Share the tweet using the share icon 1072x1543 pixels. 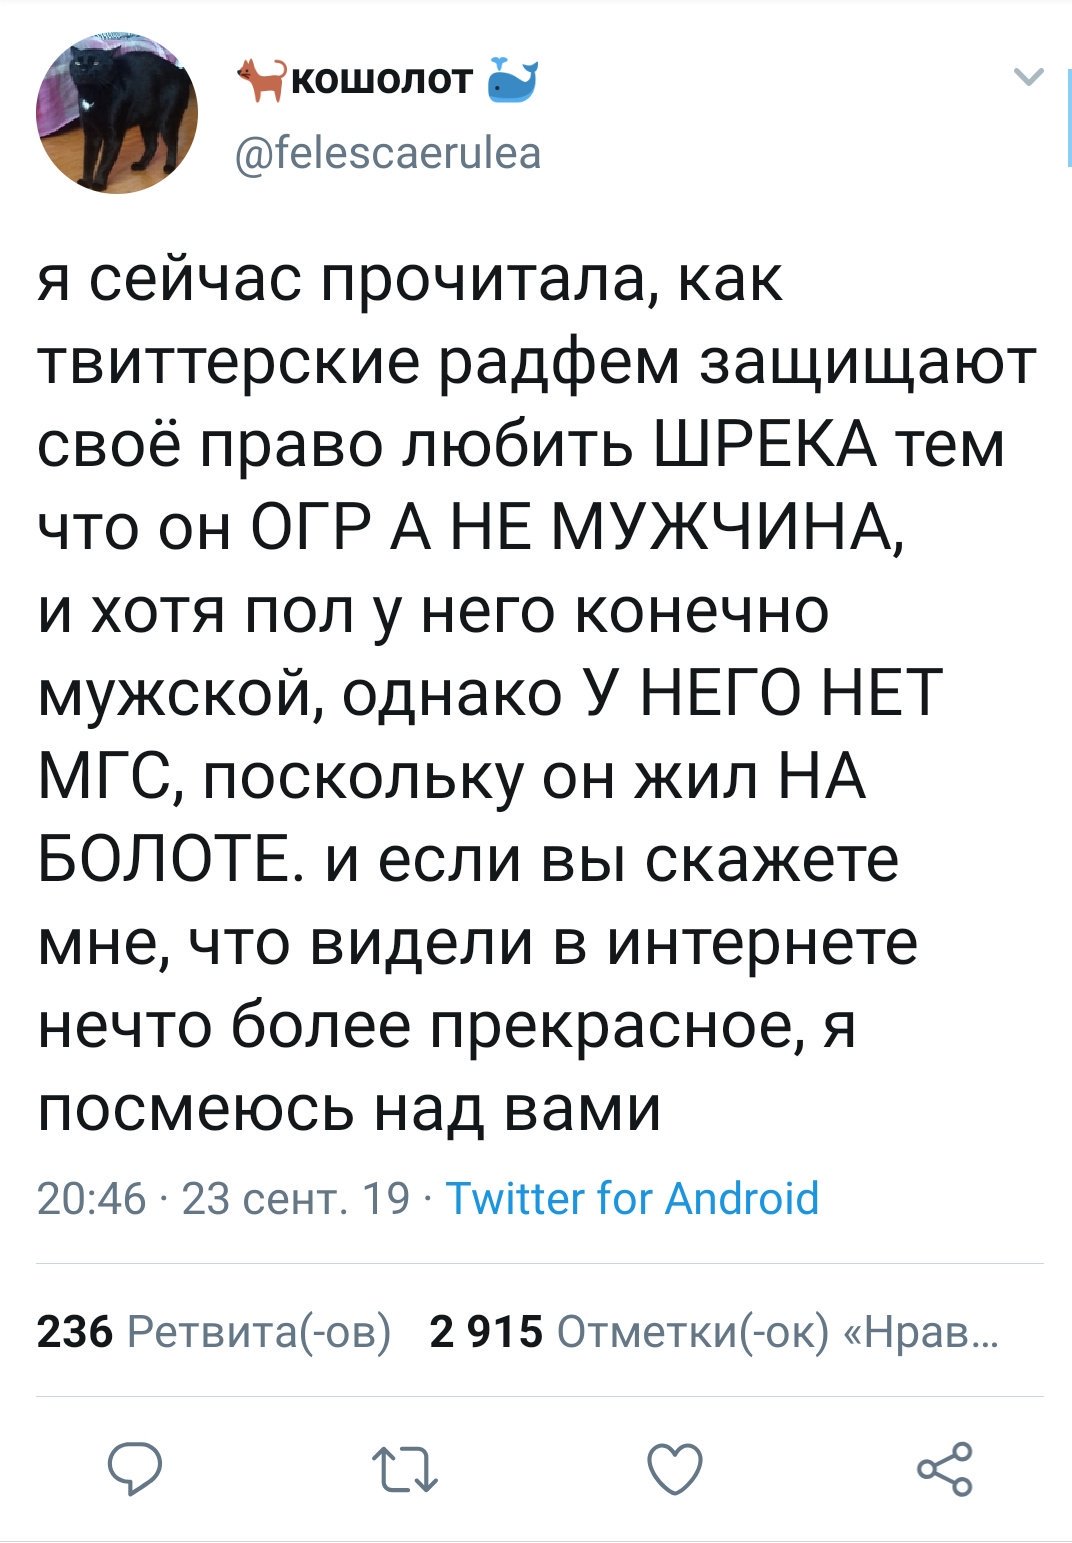coord(945,1469)
